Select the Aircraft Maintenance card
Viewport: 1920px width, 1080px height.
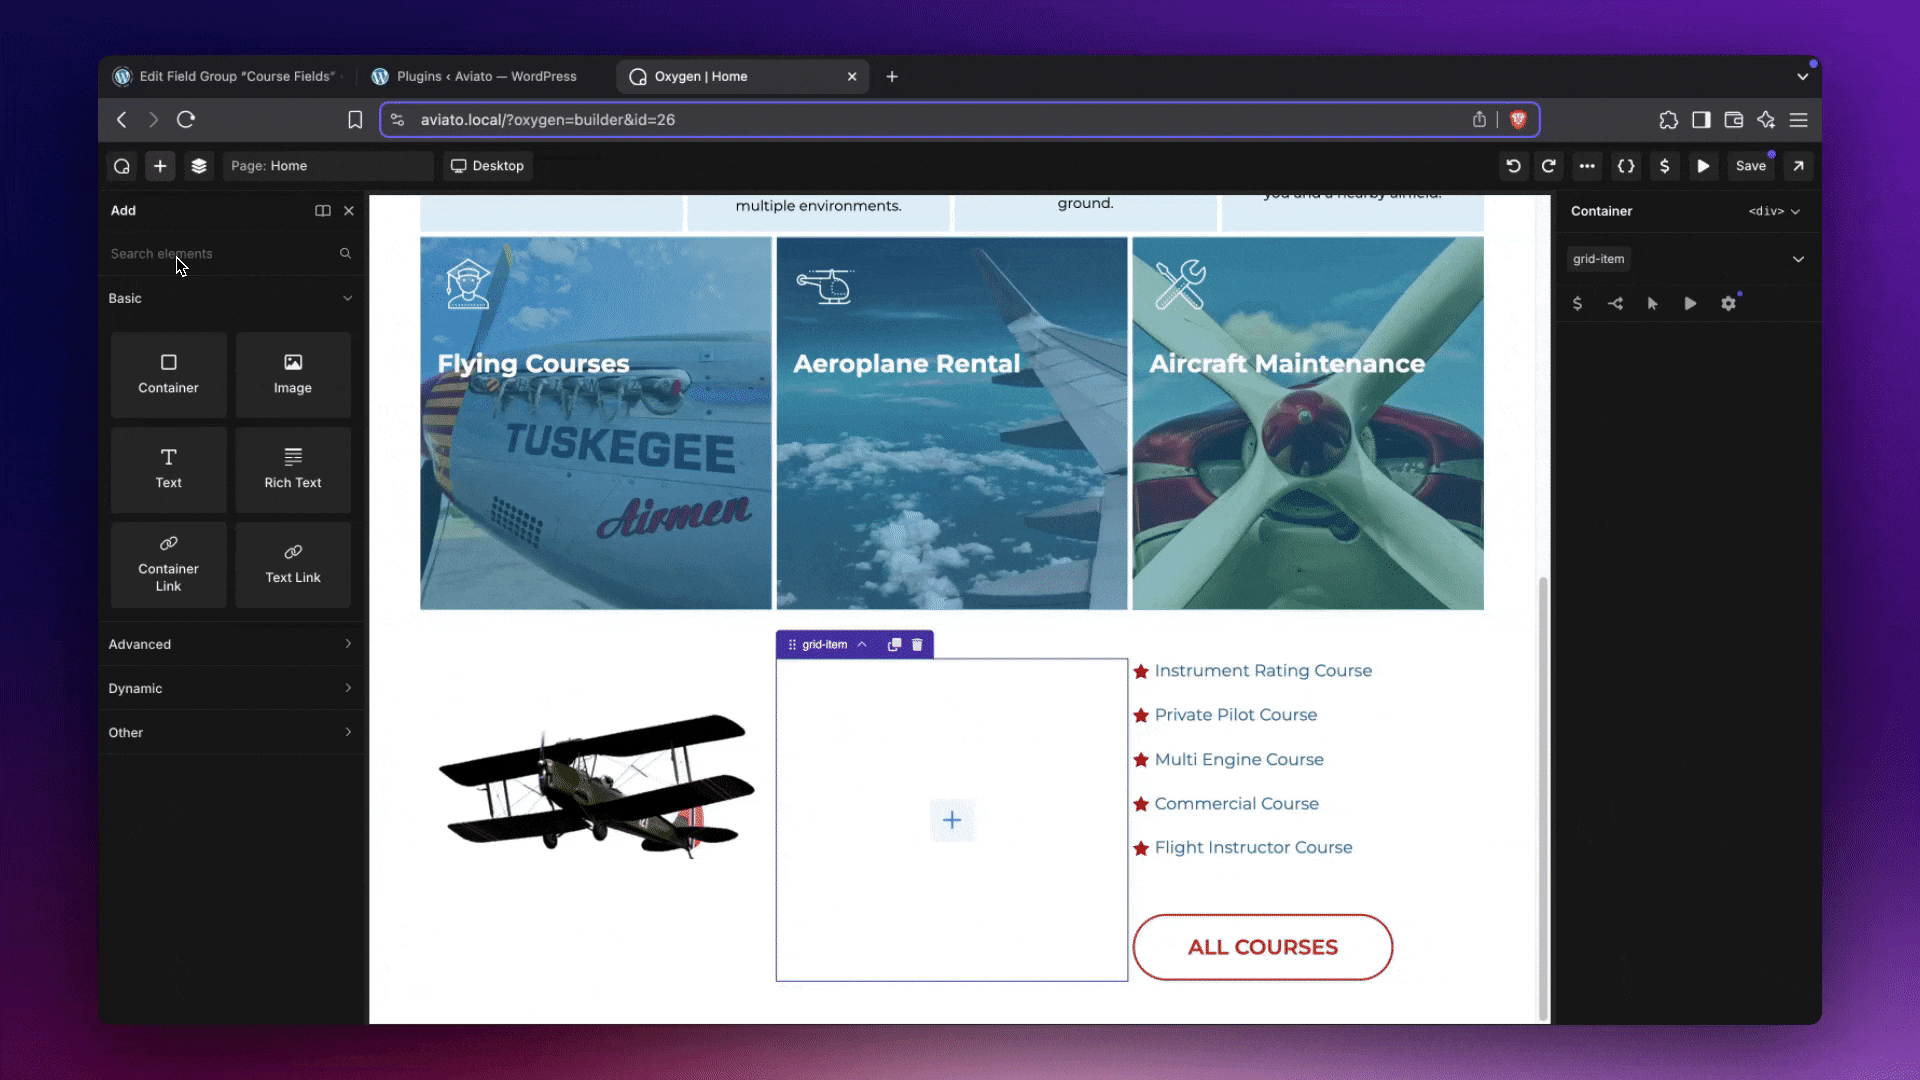(1308, 423)
